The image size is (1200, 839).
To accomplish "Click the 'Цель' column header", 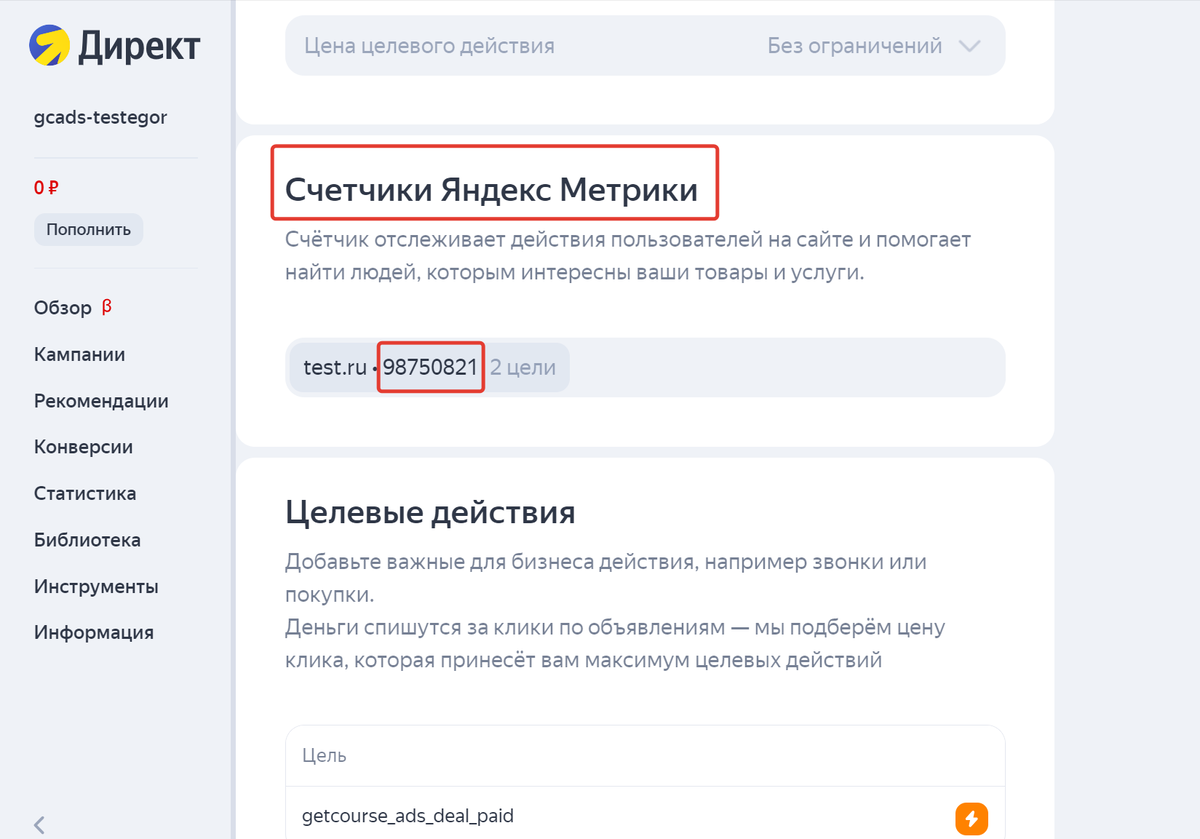I will (324, 755).
